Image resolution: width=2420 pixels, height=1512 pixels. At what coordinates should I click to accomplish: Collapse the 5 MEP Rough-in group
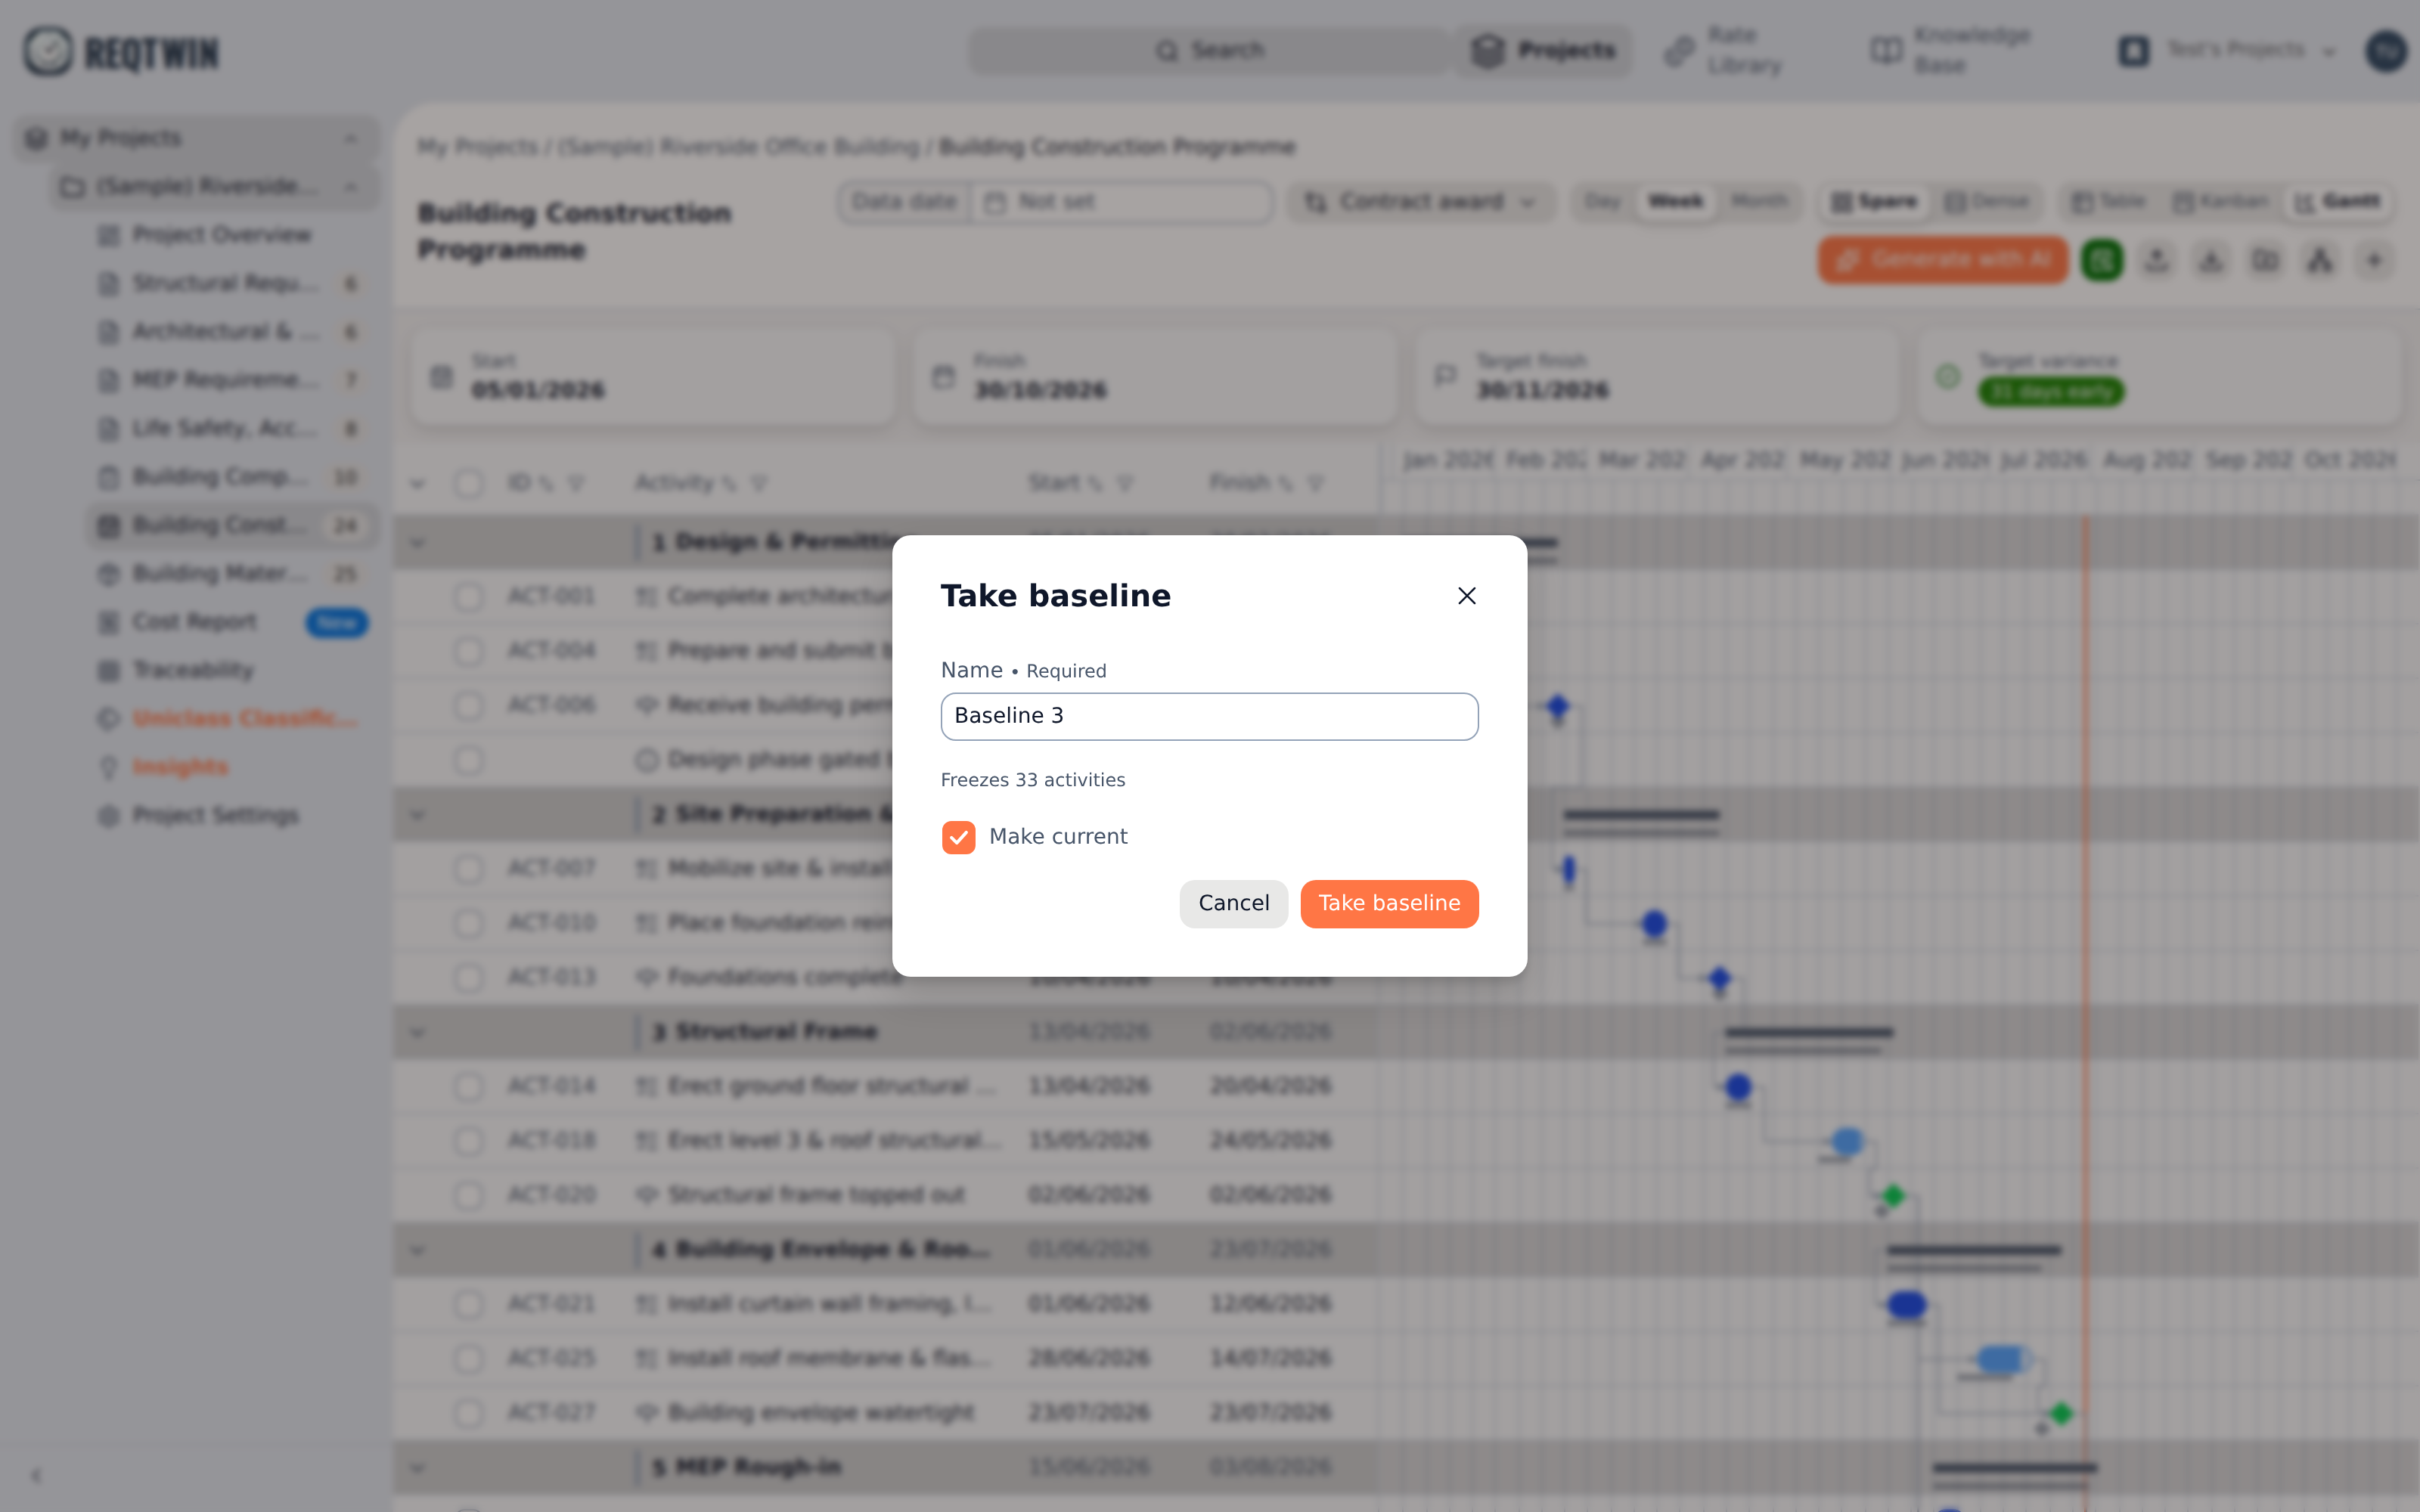click(x=417, y=1468)
